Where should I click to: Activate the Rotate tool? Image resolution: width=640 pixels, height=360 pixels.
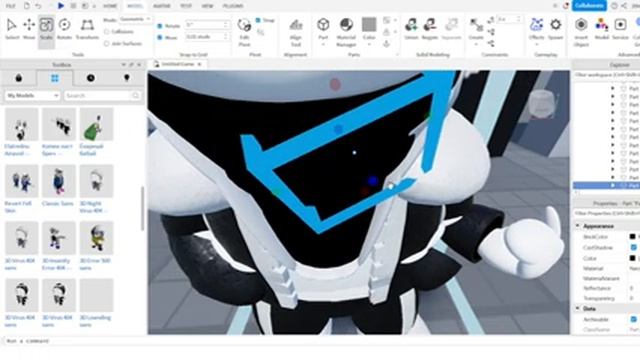pos(64,29)
